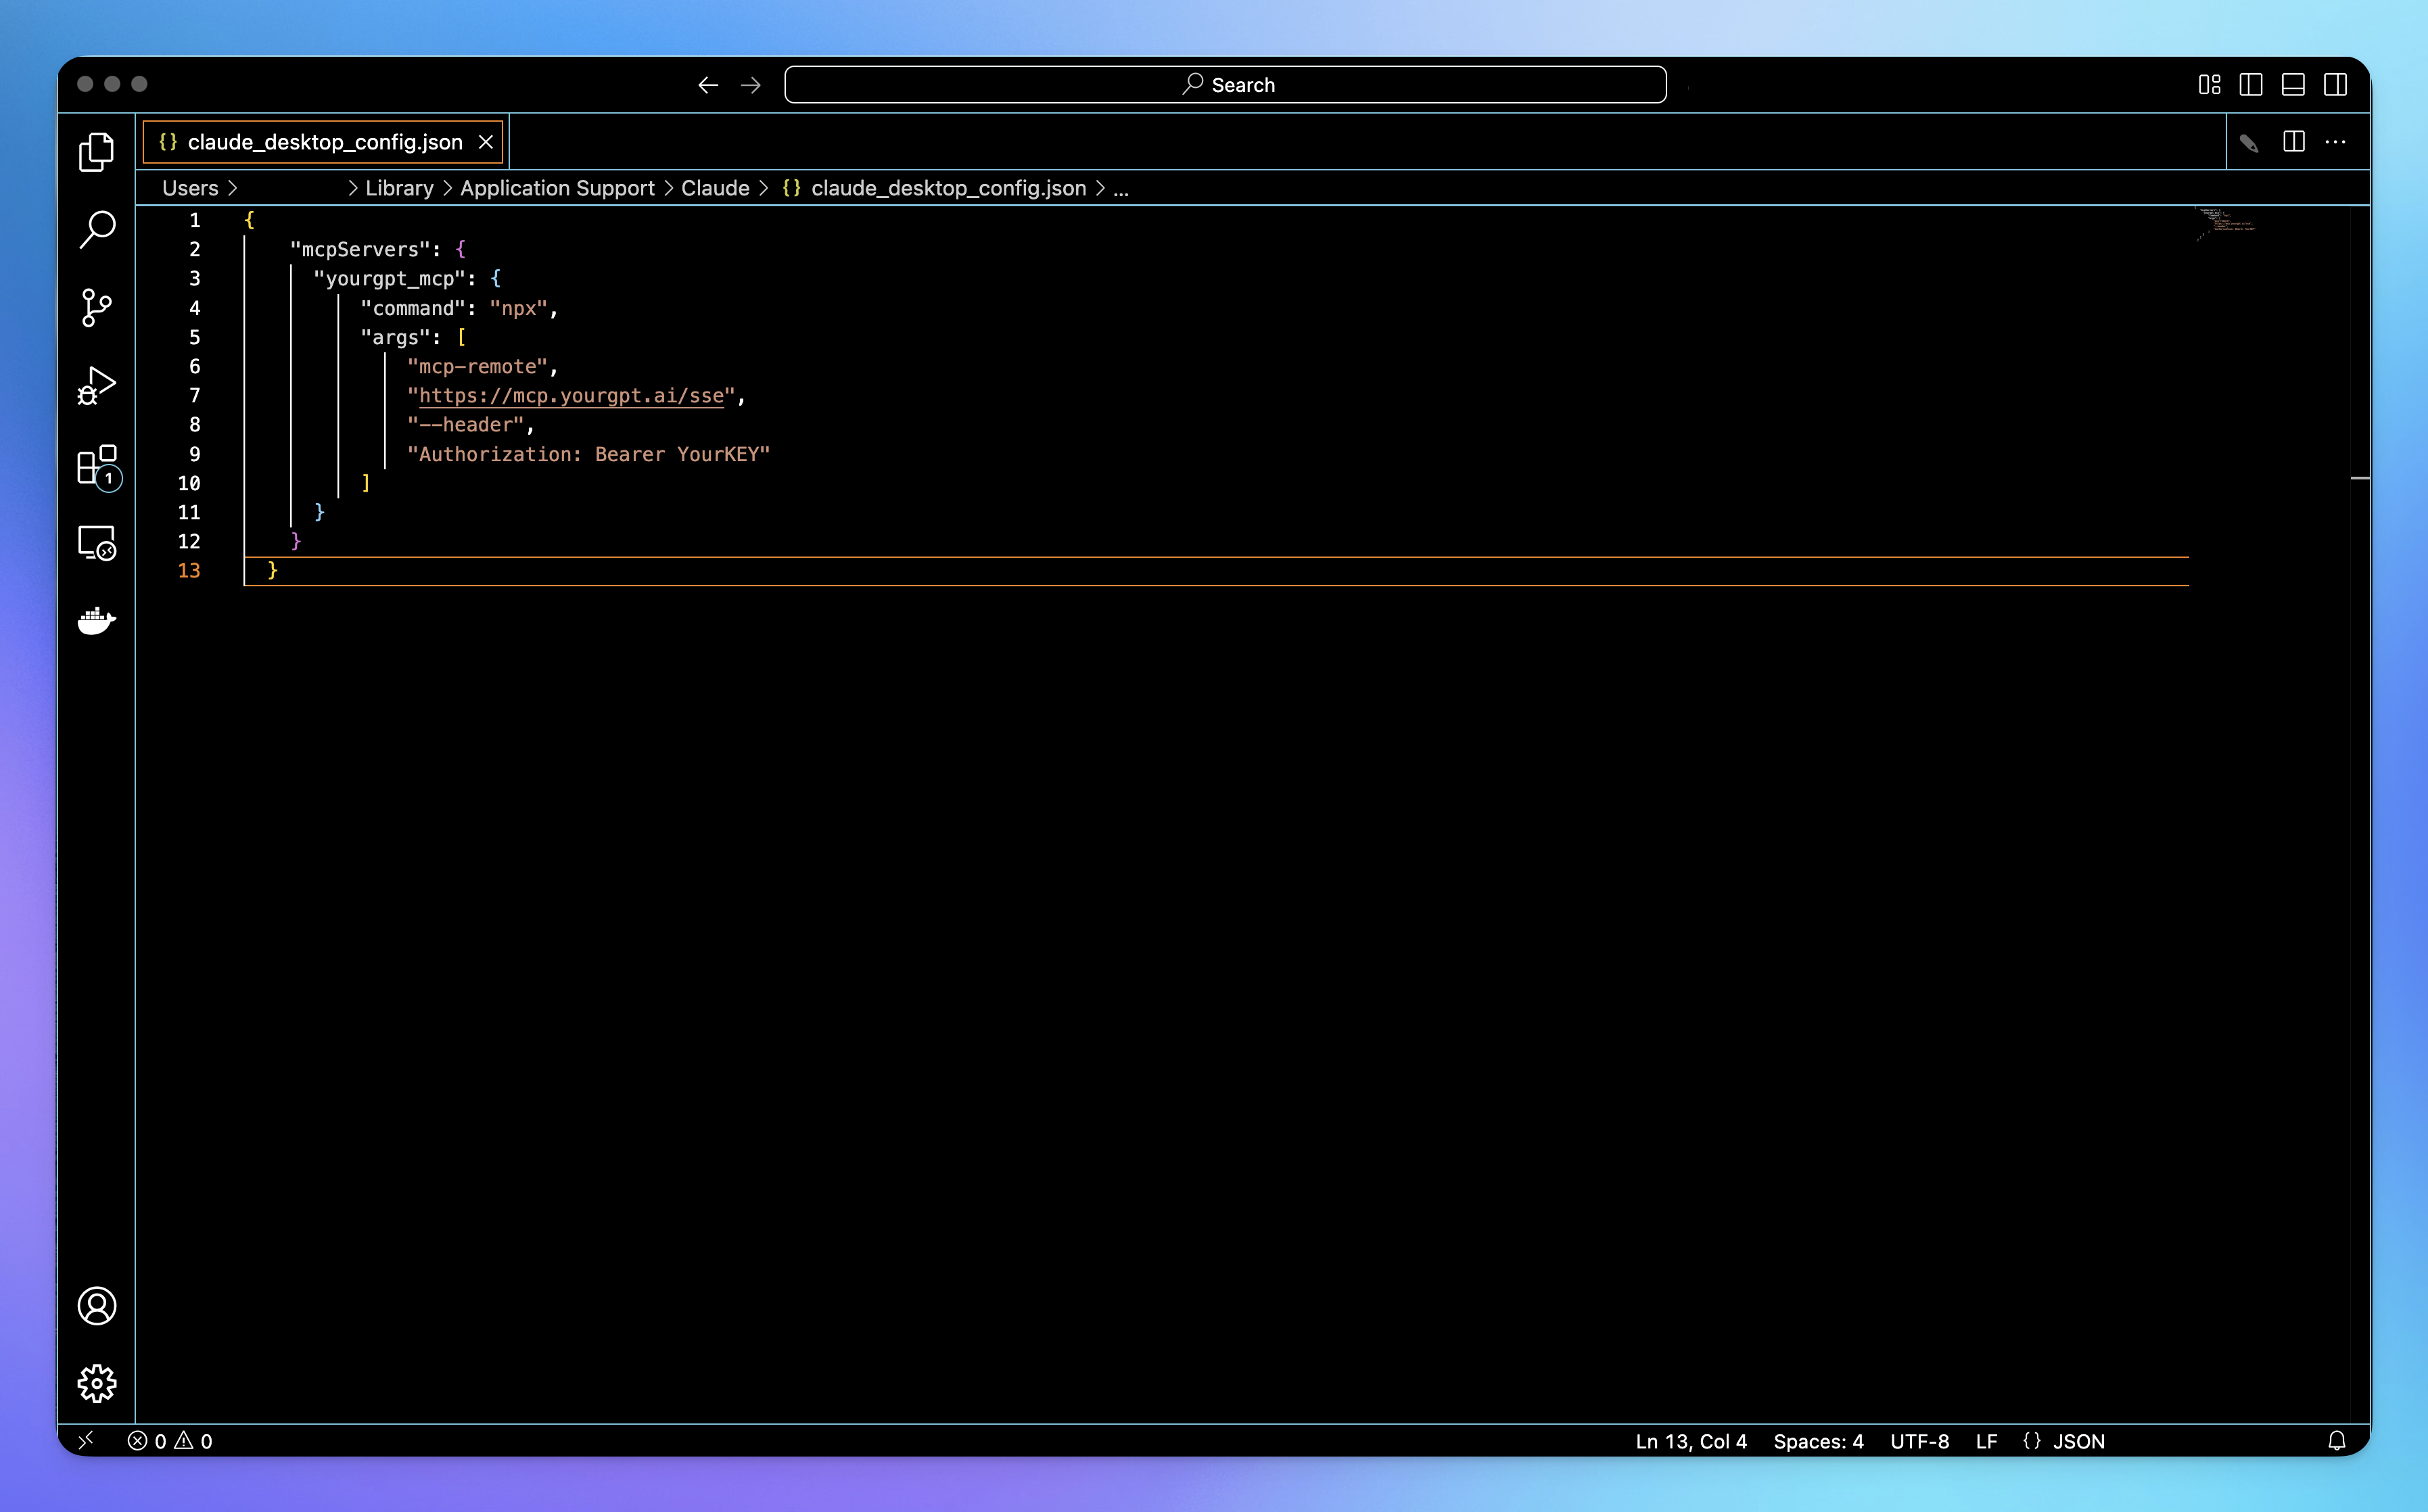Open the Extensions view
This screenshot has width=2428, height=1512.
coord(96,466)
